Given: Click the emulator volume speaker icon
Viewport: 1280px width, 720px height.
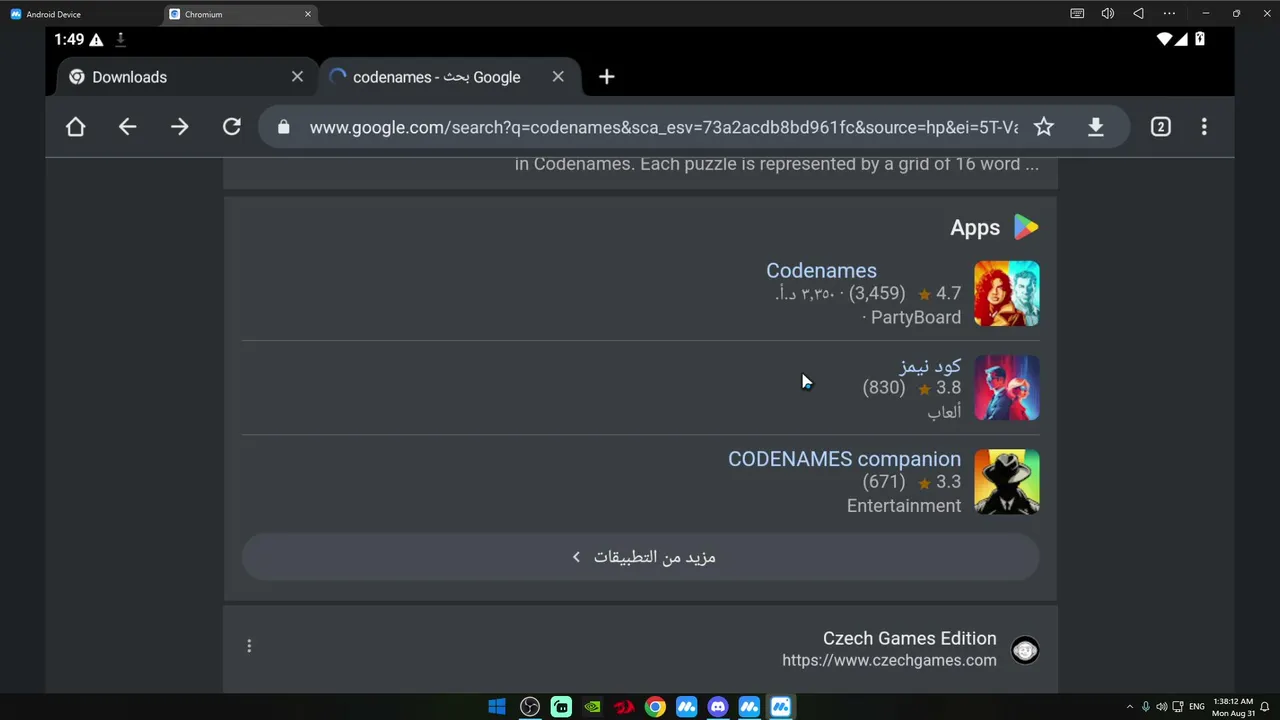Looking at the screenshot, I should pos(1108,14).
